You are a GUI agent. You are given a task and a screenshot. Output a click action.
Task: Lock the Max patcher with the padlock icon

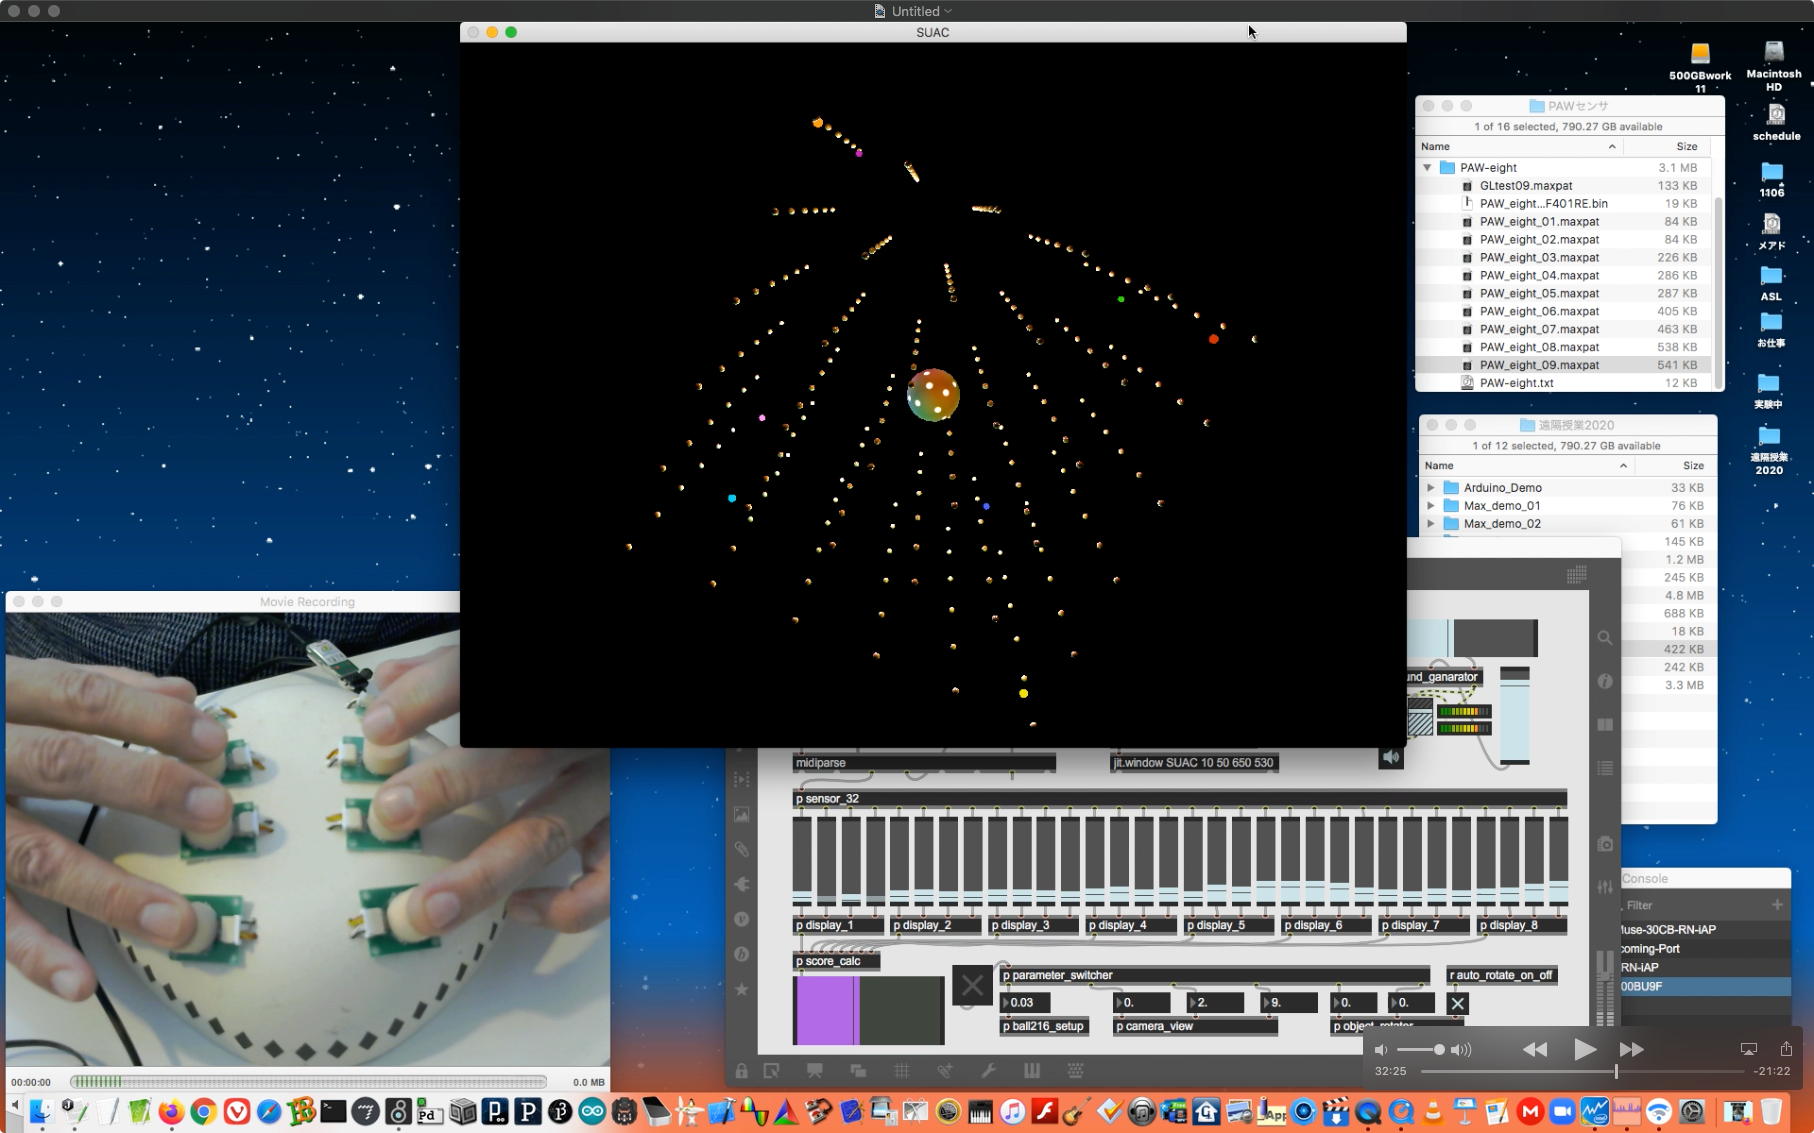point(741,1071)
